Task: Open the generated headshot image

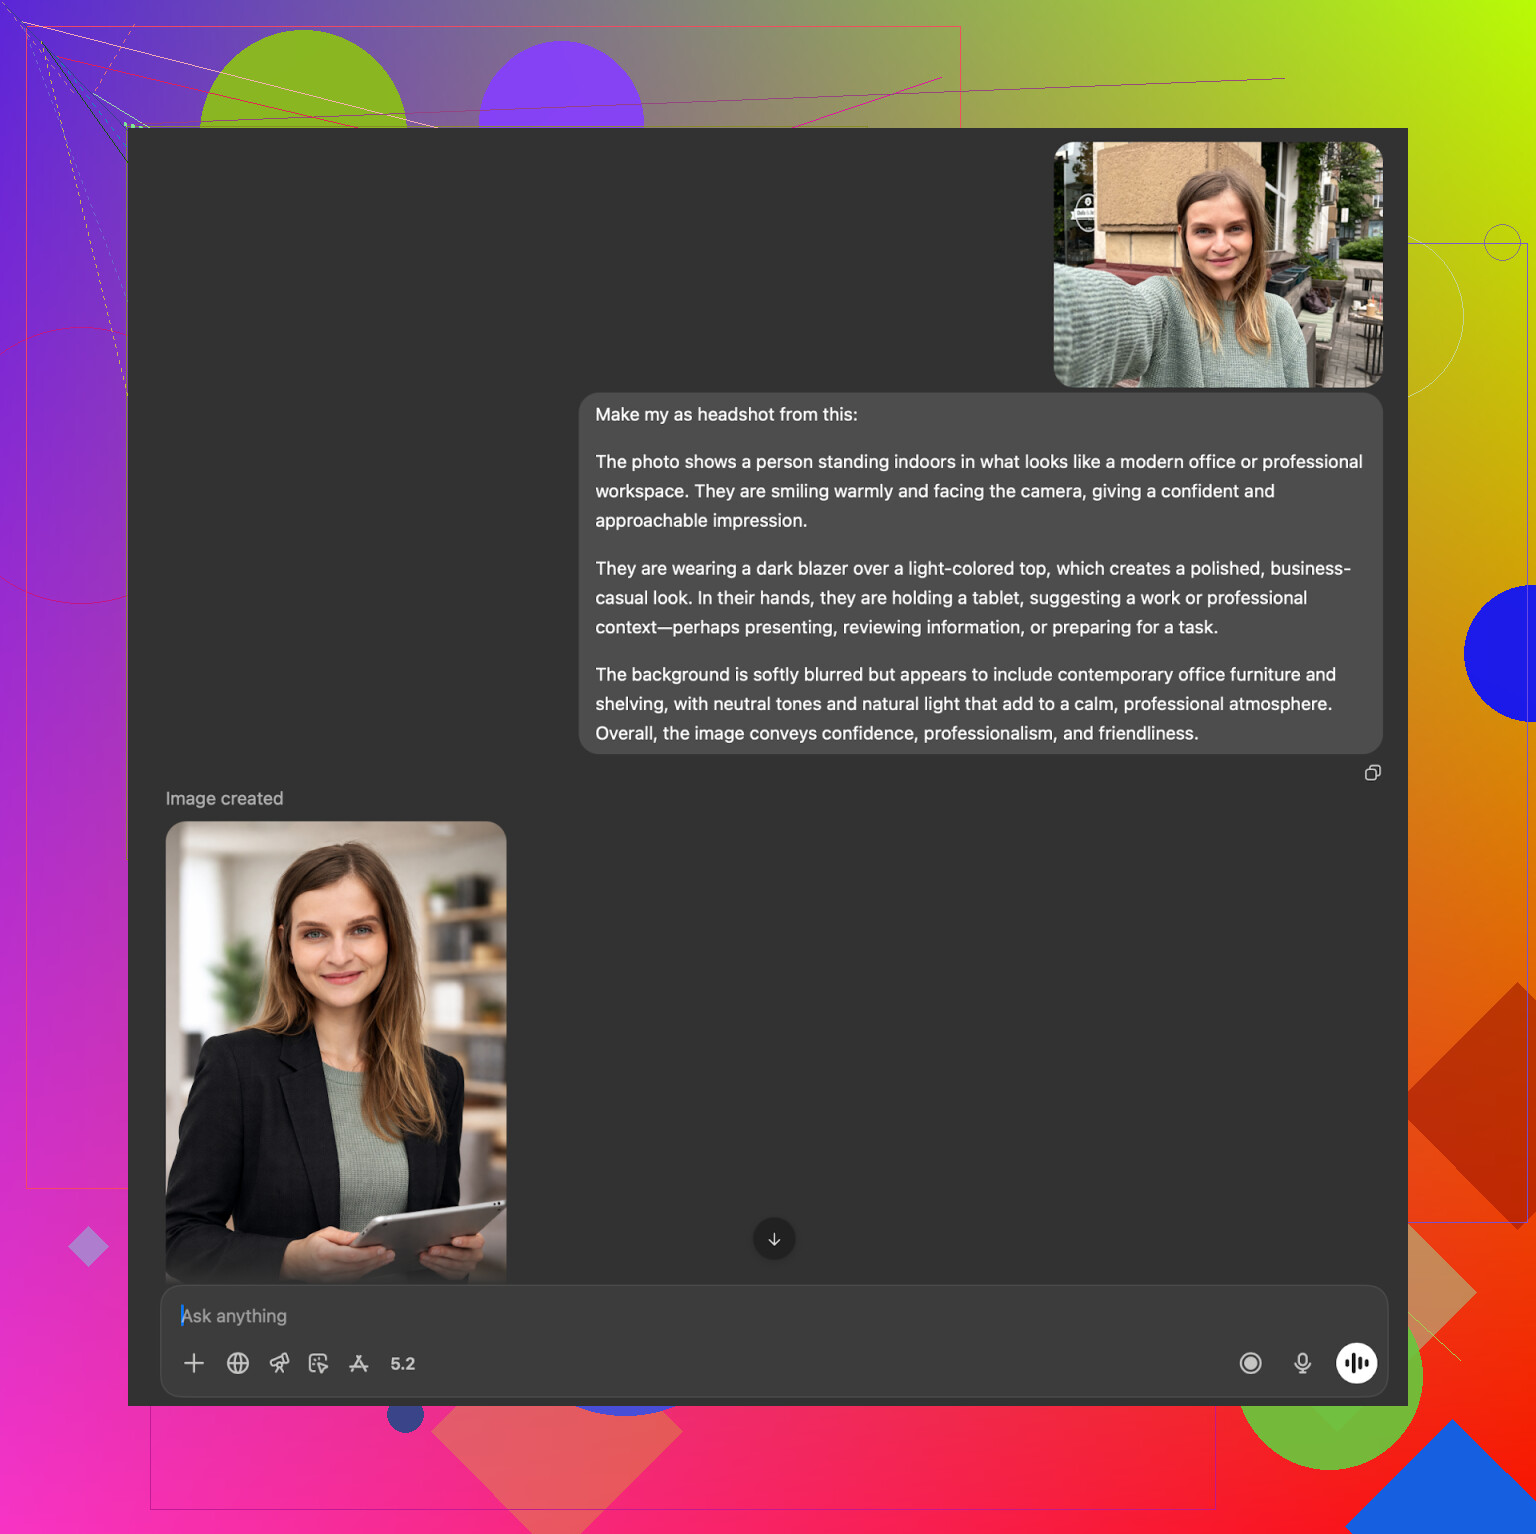Action: click(336, 1050)
